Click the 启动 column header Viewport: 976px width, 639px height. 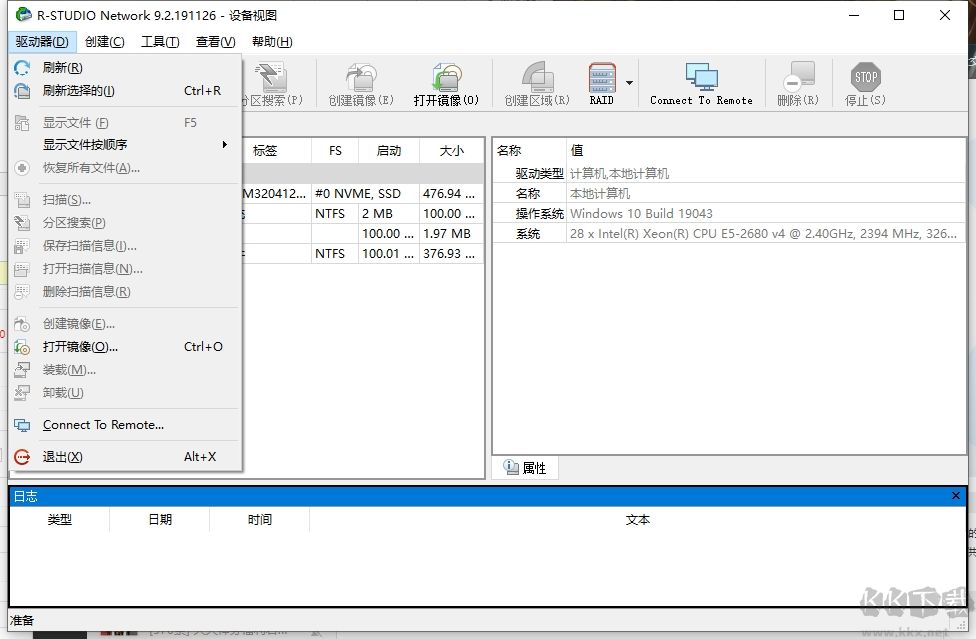click(389, 151)
